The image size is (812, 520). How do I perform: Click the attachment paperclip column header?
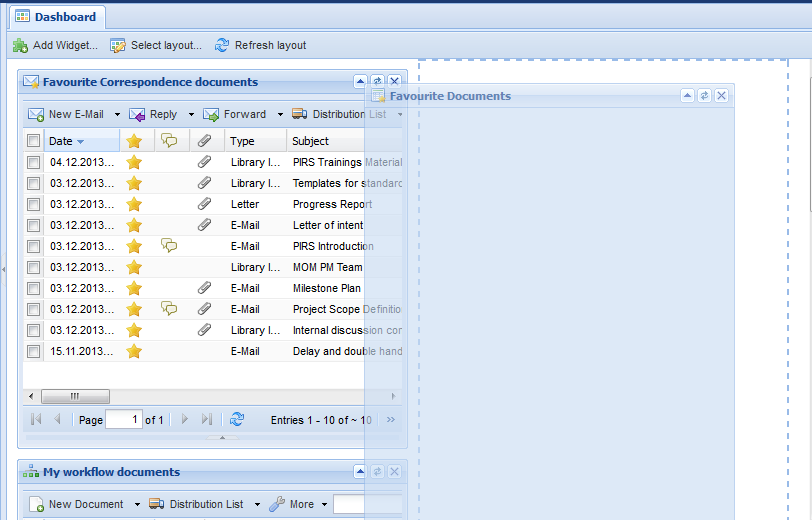click(205, 141)
